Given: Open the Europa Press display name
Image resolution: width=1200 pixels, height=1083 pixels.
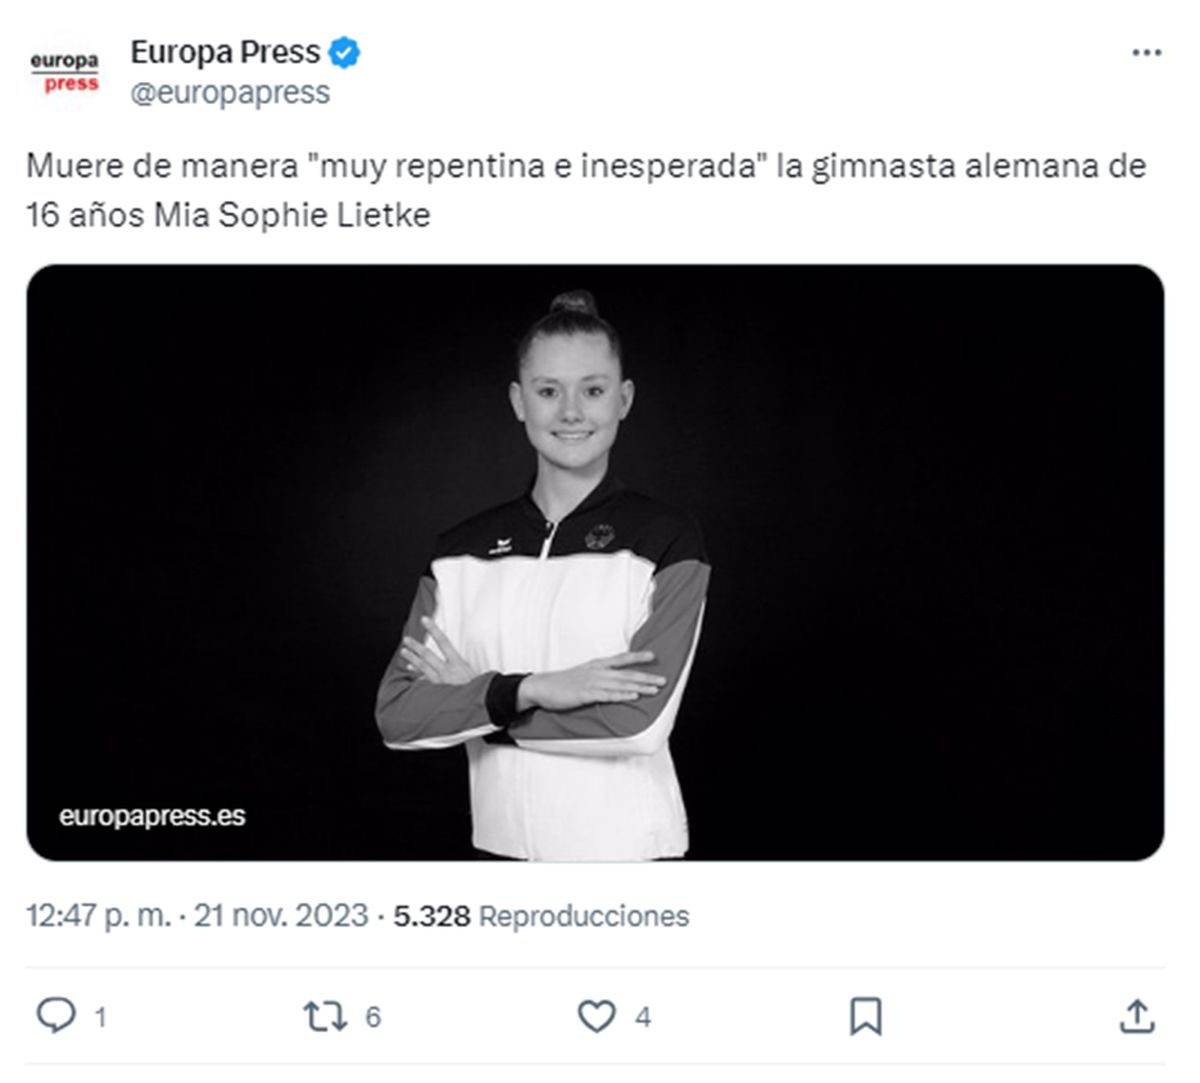Looking at the screenshot, I should point(225,52).
